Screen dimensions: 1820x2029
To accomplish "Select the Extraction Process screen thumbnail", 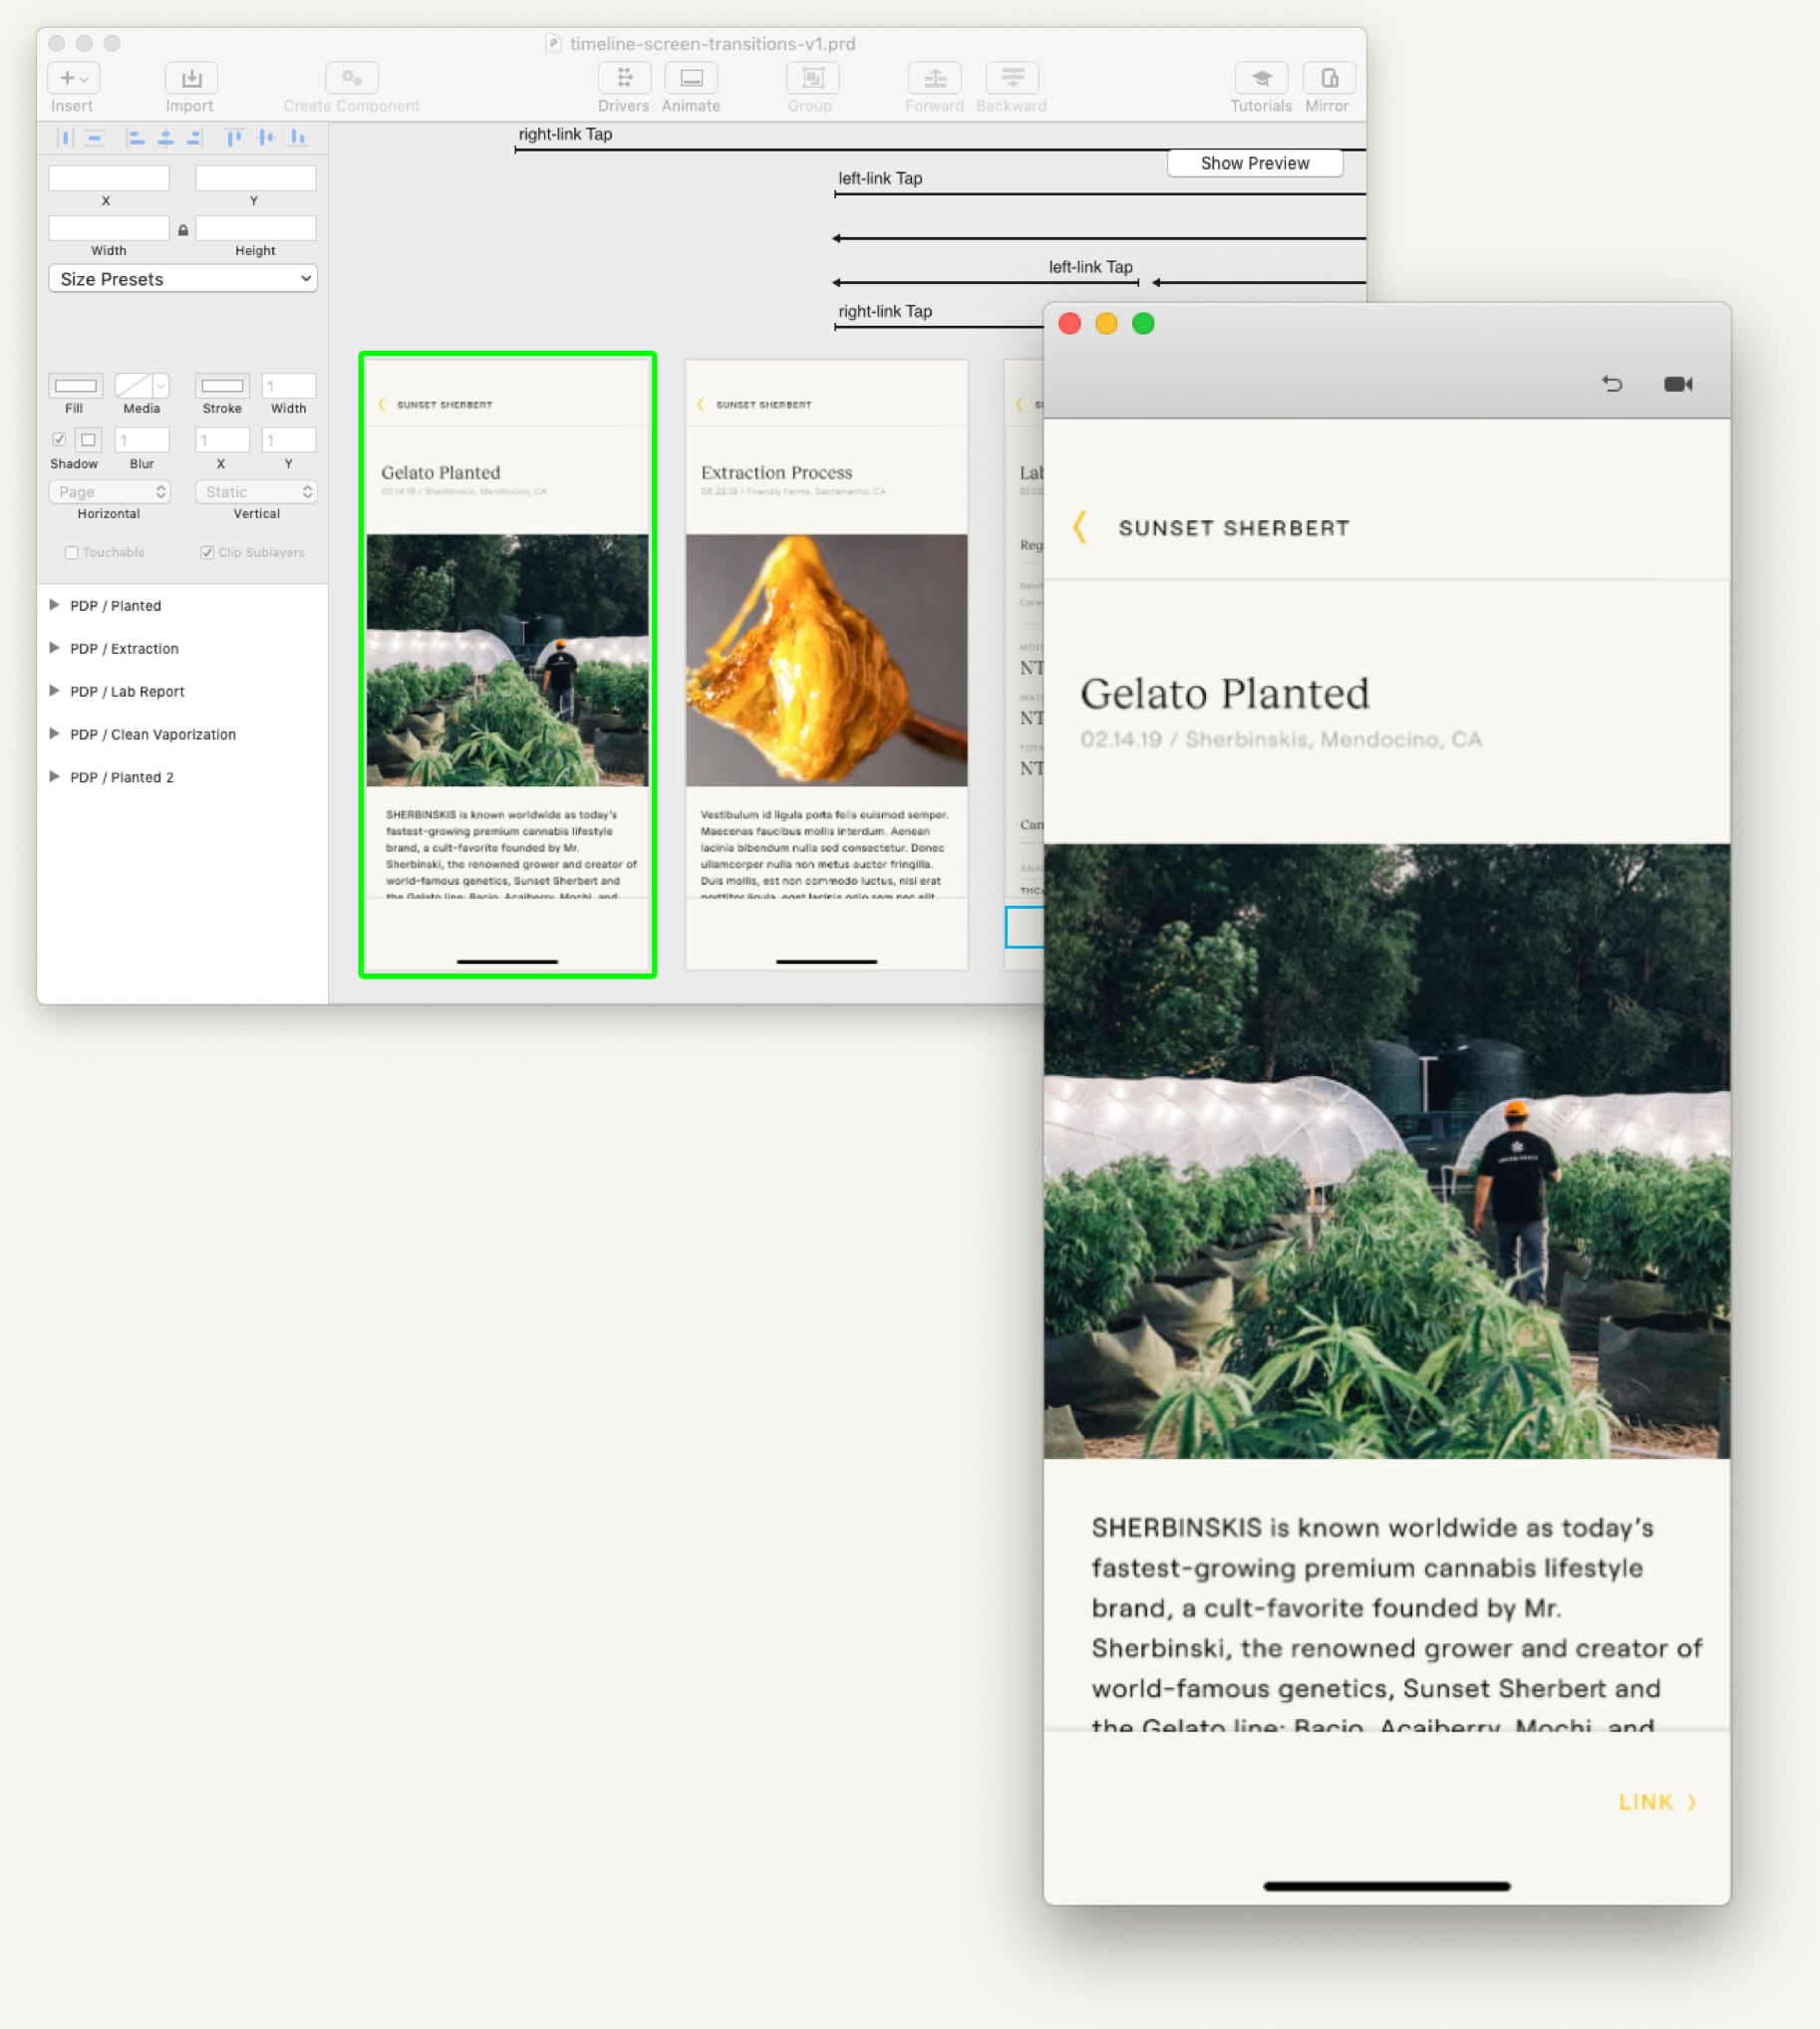I will (x=827, y=664).
